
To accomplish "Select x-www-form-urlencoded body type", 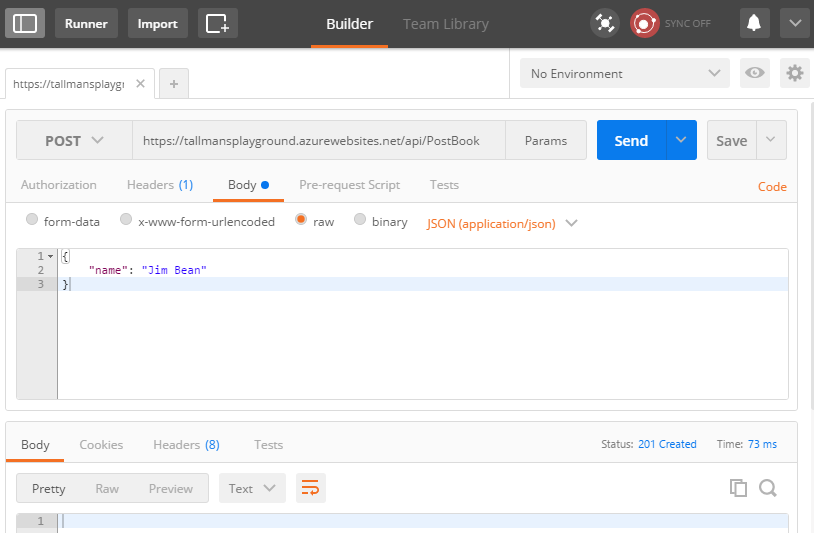I will coord(126,219).
